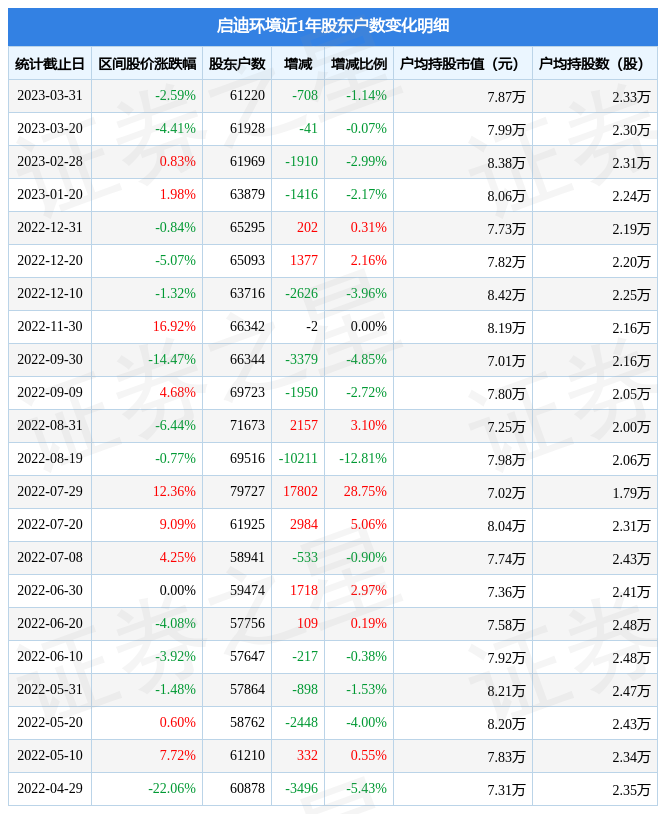Click the table title 启迪环境近1年股东户数变化明细
The height and width of the screenshot is (814, 658).
pos(332,25)
